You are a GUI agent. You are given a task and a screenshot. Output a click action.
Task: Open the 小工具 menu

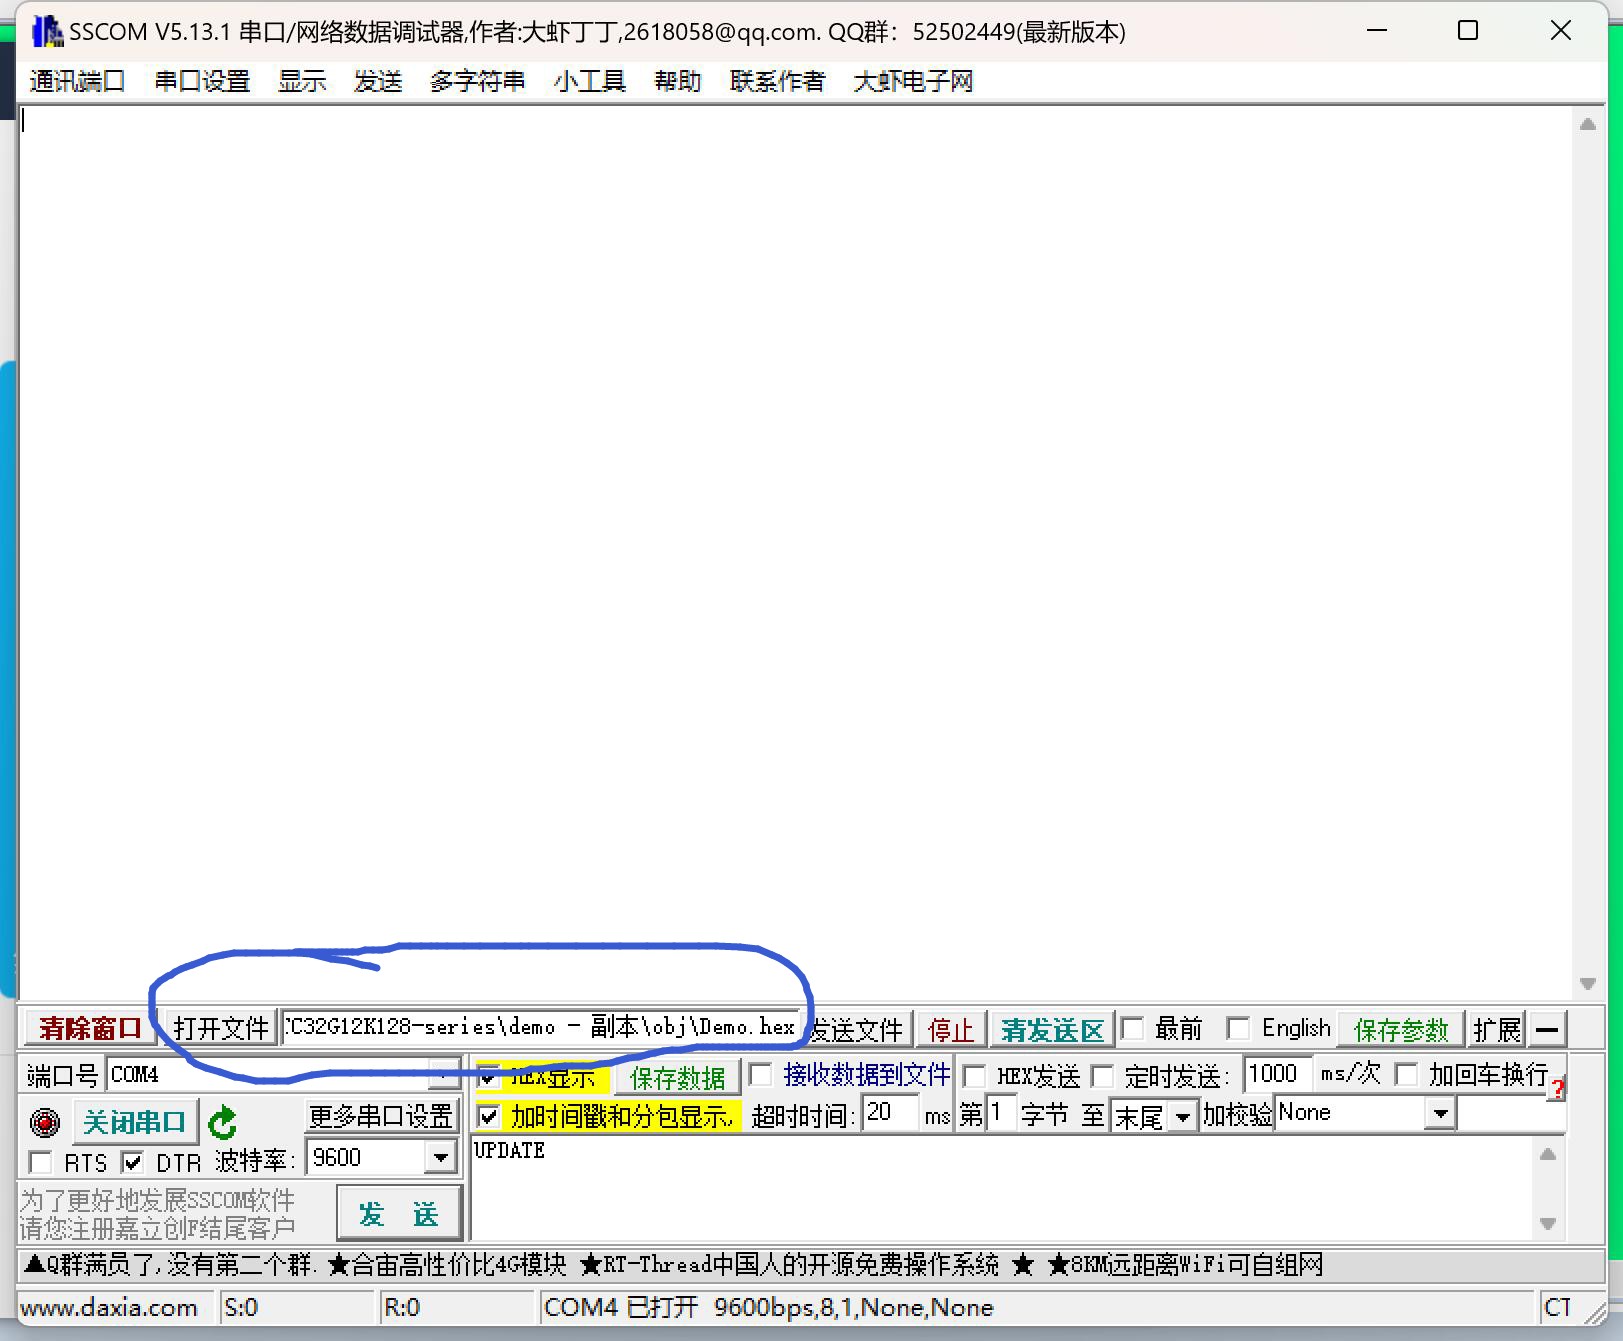(589, 81)
